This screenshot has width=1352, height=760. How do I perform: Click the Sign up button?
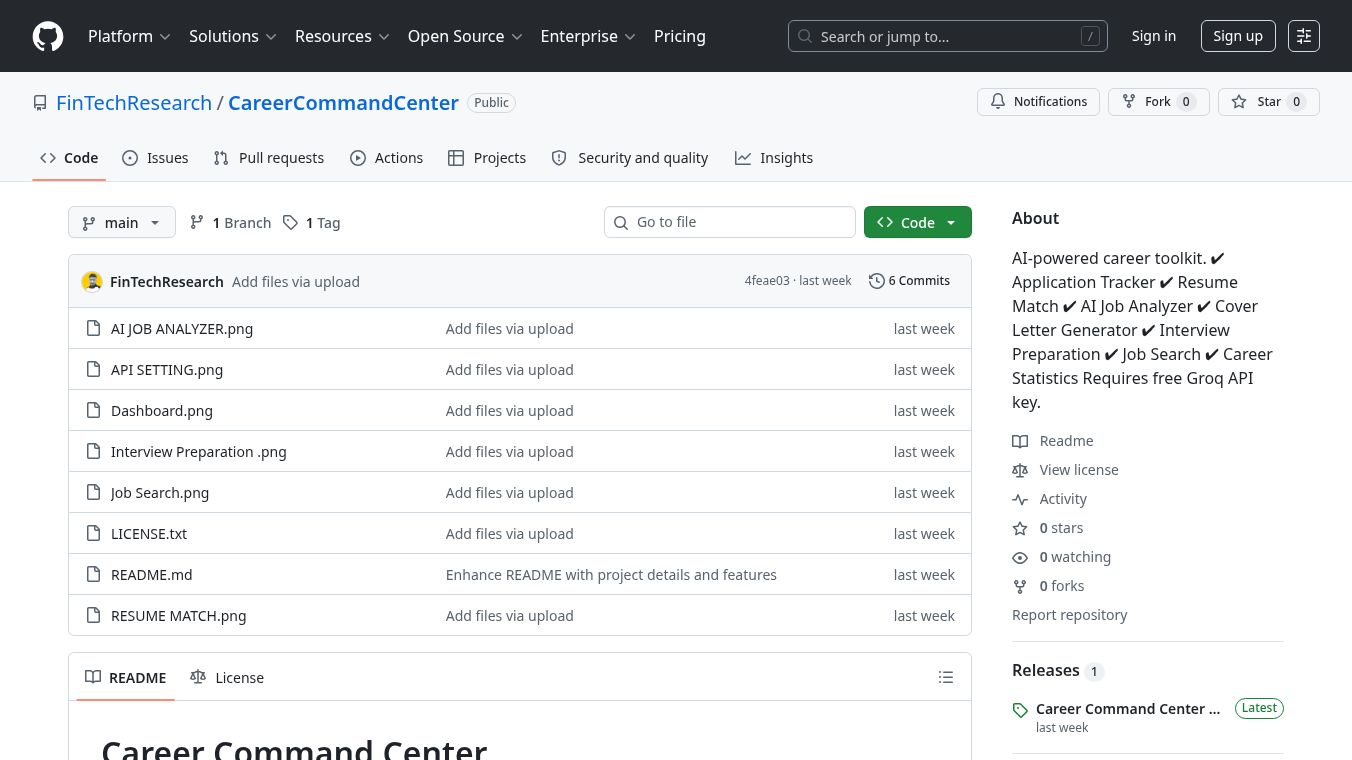click(1238, 36)
